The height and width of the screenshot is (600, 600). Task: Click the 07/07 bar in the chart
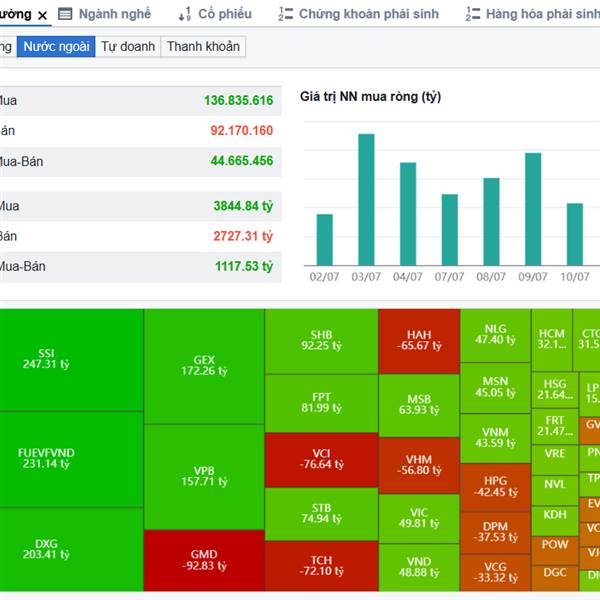click(x=450, y=230)
